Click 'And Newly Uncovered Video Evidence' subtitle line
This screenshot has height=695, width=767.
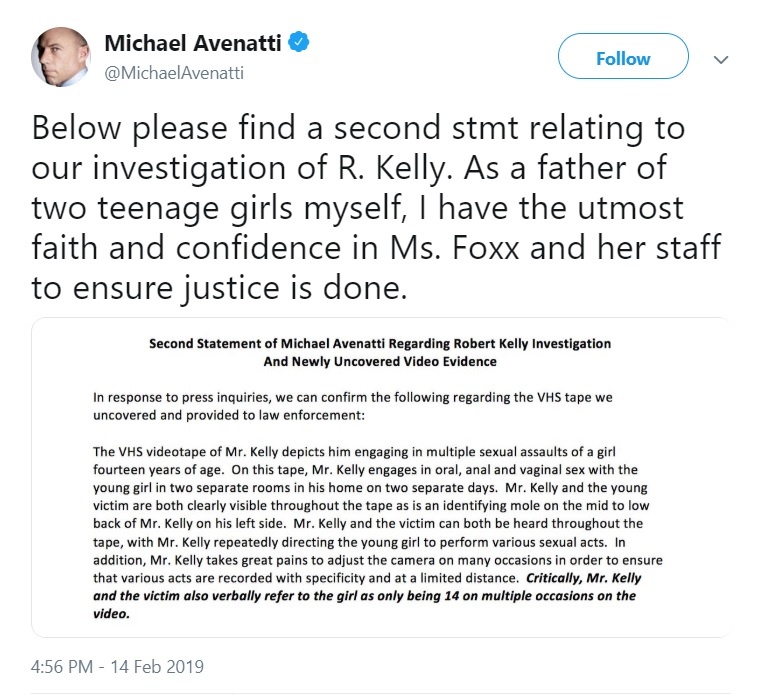pos(380,361)
